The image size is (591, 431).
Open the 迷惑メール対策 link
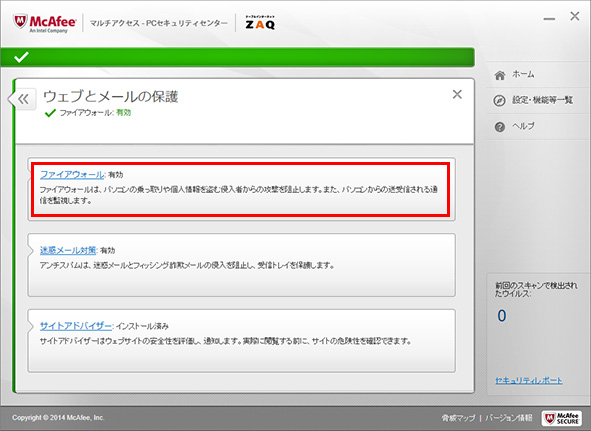point(68,250)
